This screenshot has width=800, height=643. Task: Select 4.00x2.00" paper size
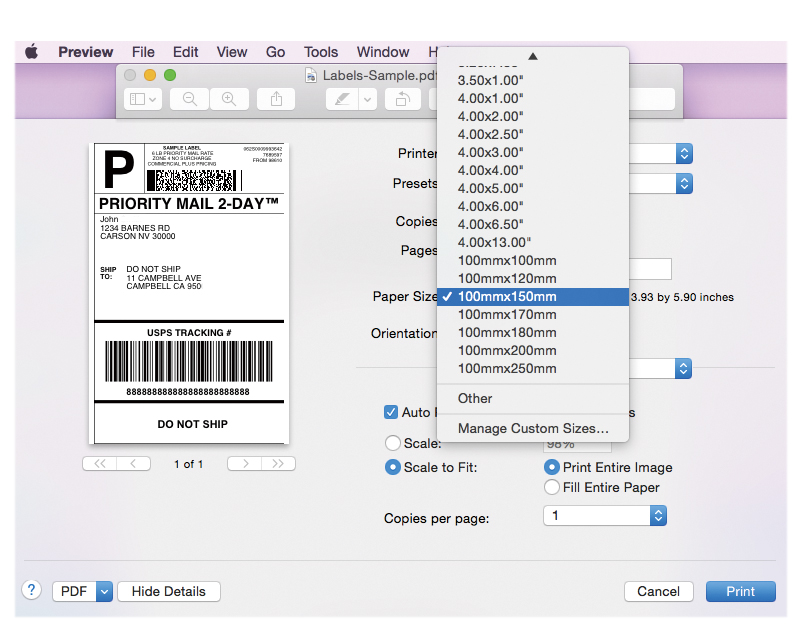[x=533, y=116]
